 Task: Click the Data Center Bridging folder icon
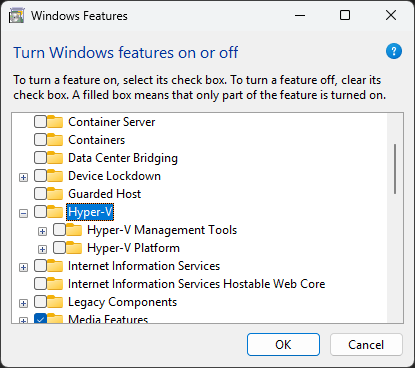[x=55, y=158]
